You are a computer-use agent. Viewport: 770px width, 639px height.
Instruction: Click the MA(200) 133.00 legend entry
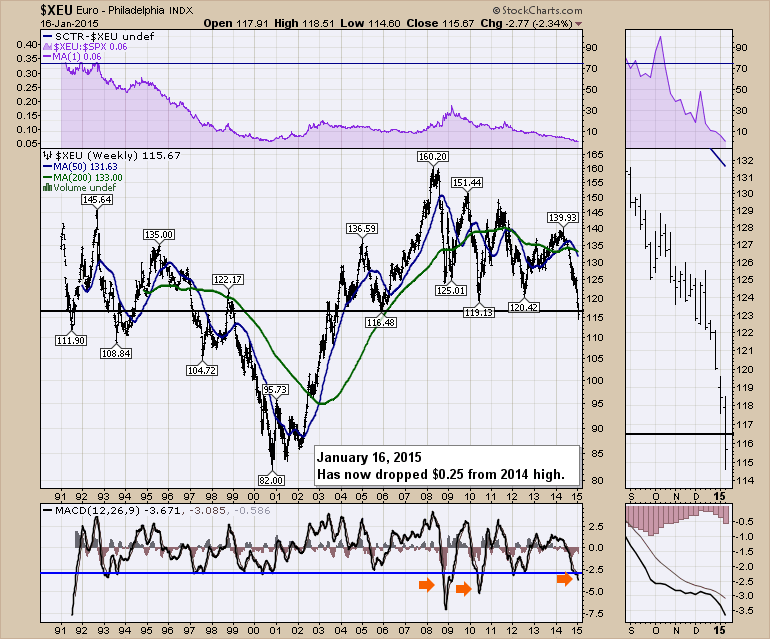(x=82, y=177)
